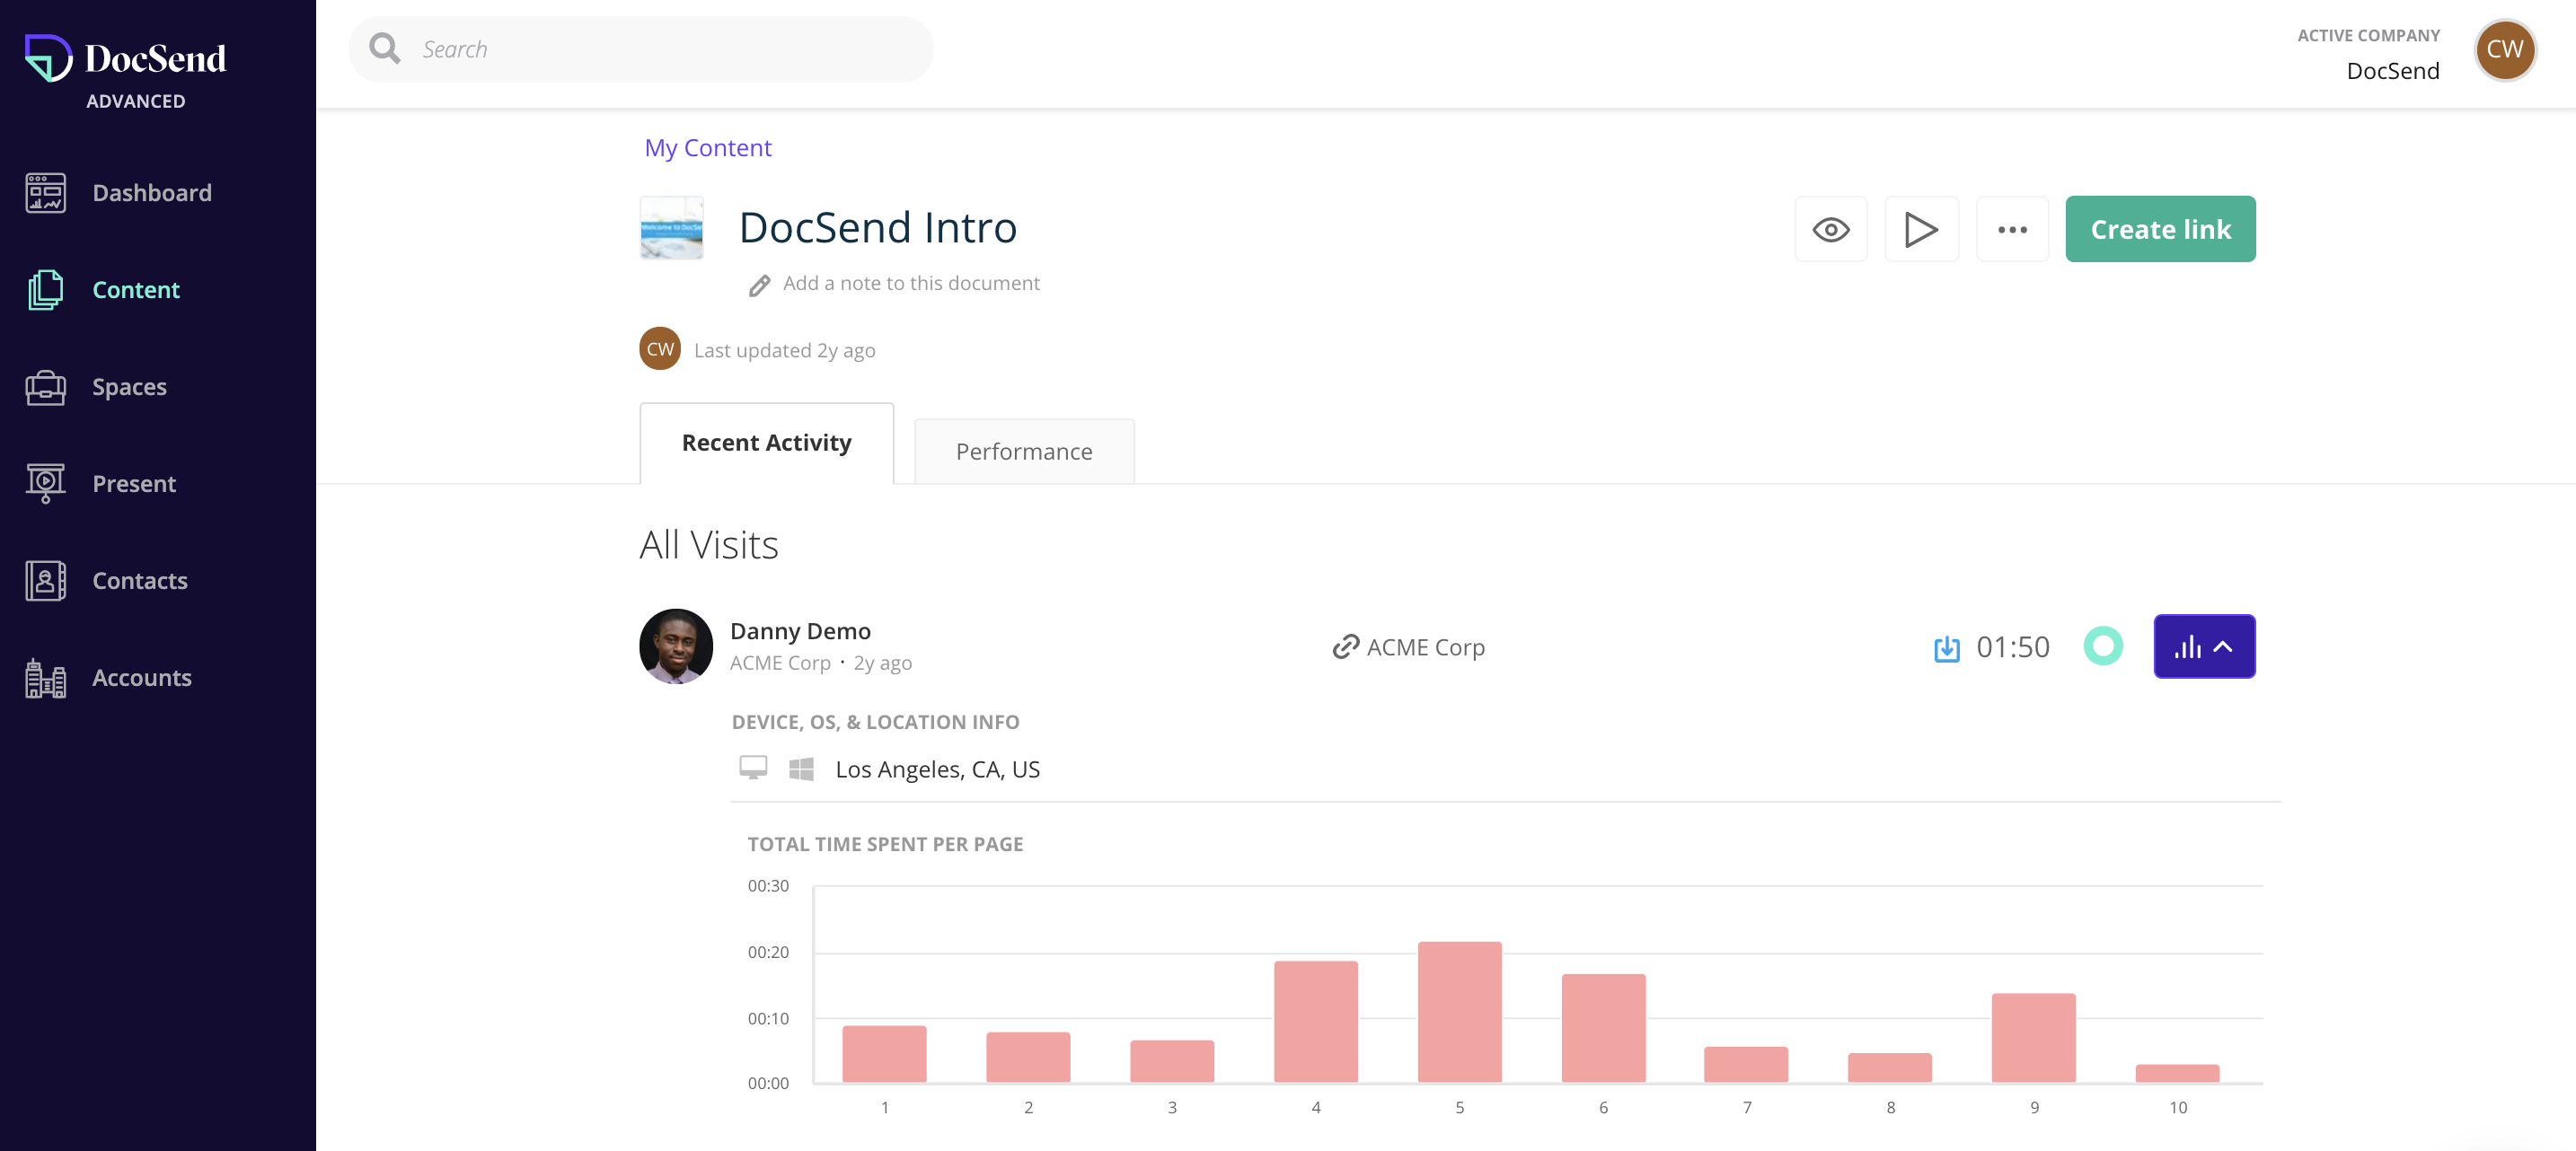Click the All Visits heading
This screenshot has height=1151, width=2576.
709,545
